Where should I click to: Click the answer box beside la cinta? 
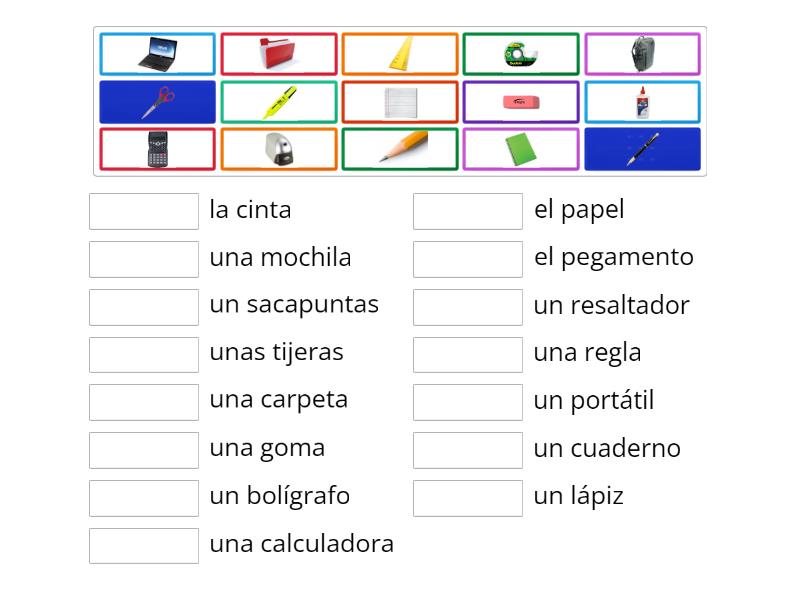143,210
